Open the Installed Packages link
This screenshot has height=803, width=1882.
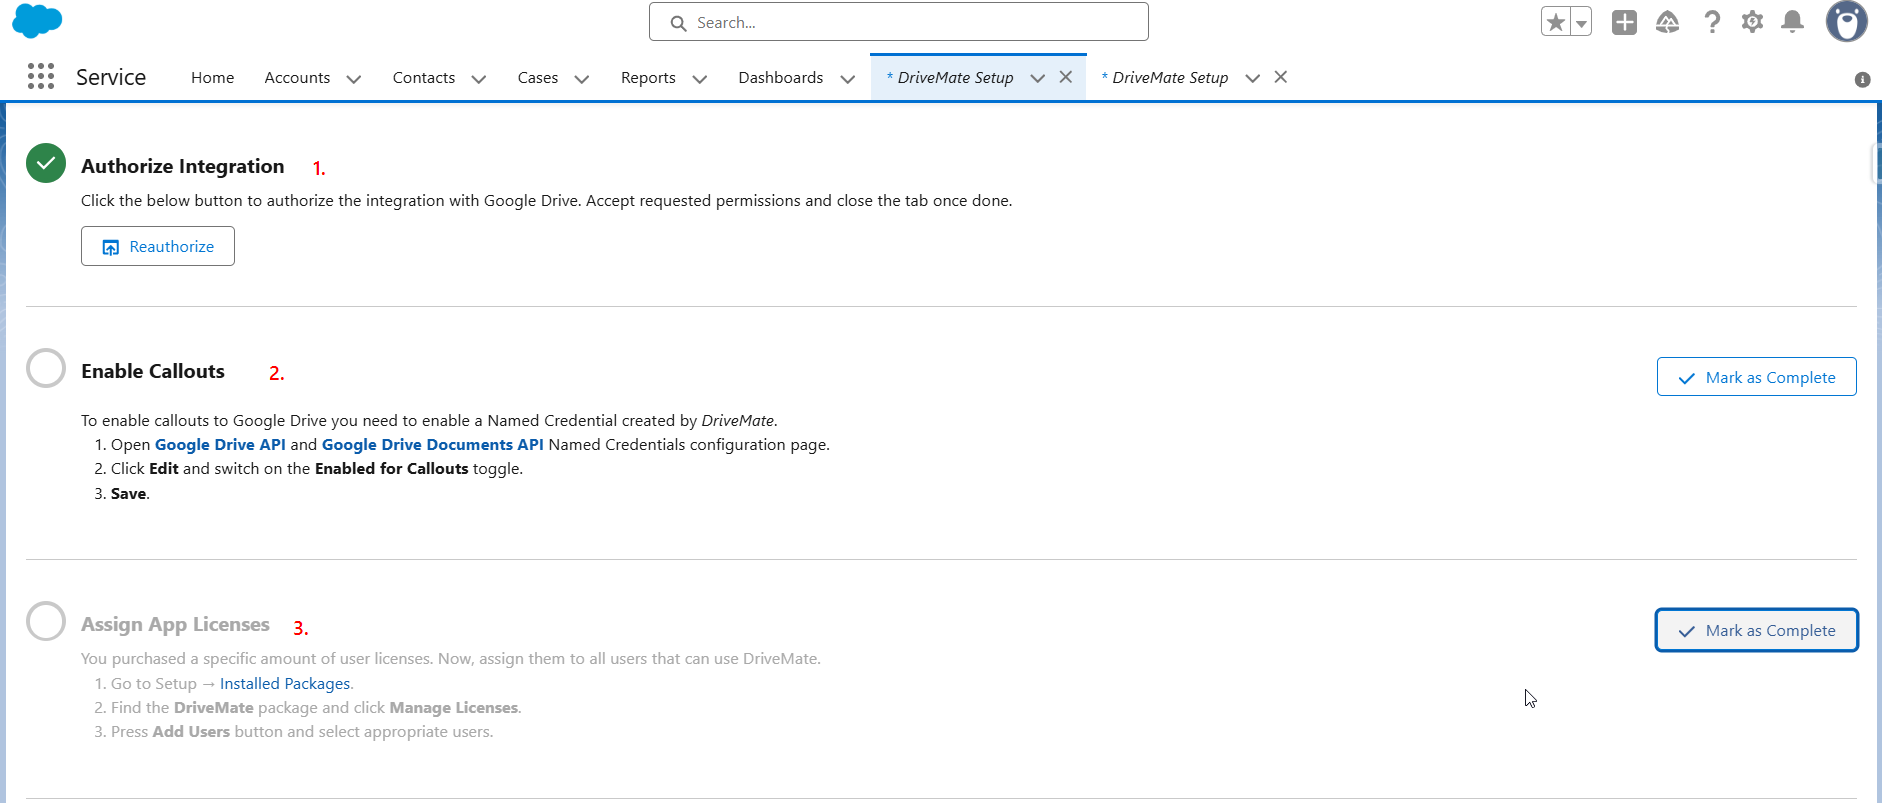coord(285,683)
